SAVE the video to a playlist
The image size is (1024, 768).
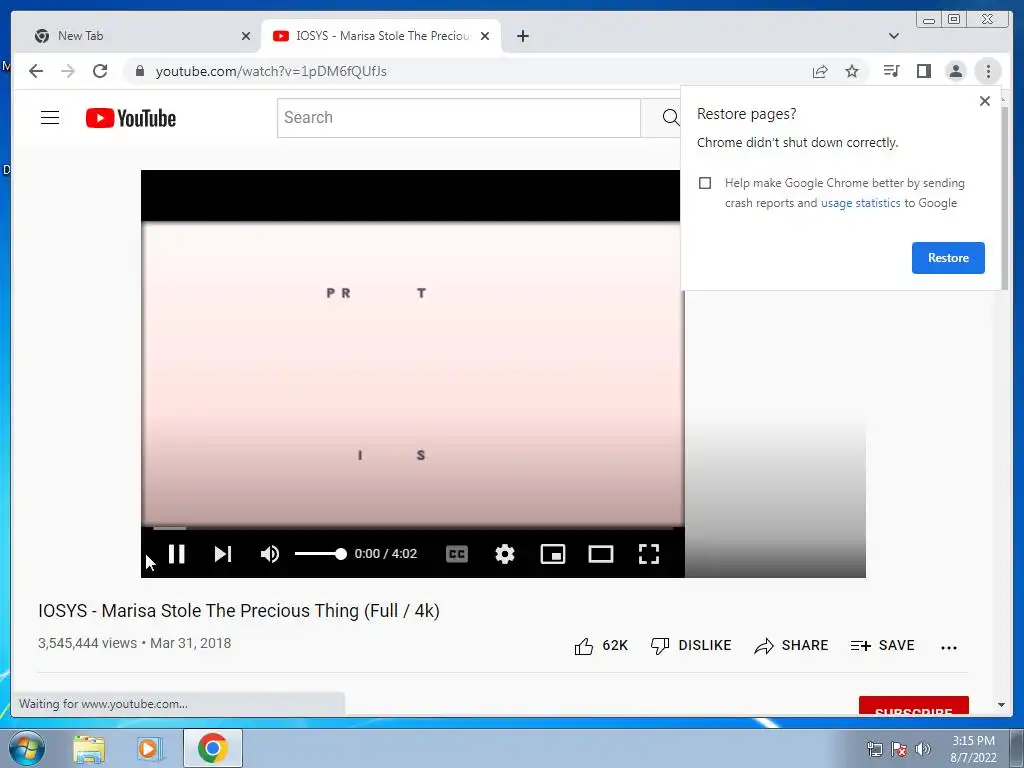882,646
